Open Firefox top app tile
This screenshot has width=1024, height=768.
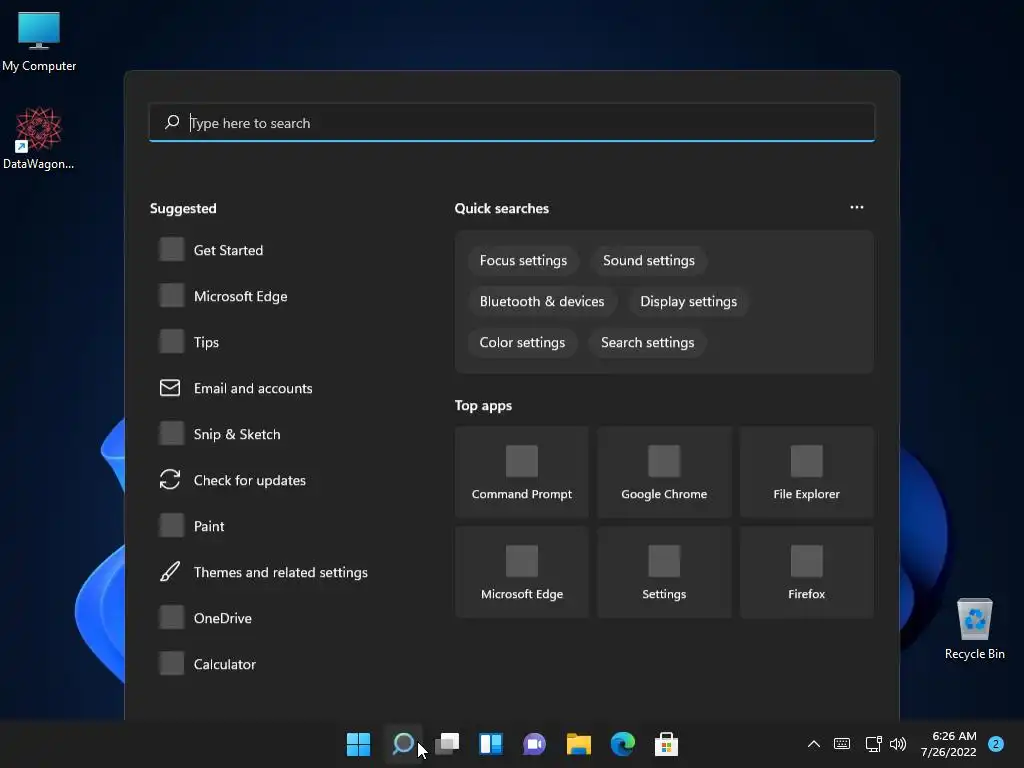(807, 572)
